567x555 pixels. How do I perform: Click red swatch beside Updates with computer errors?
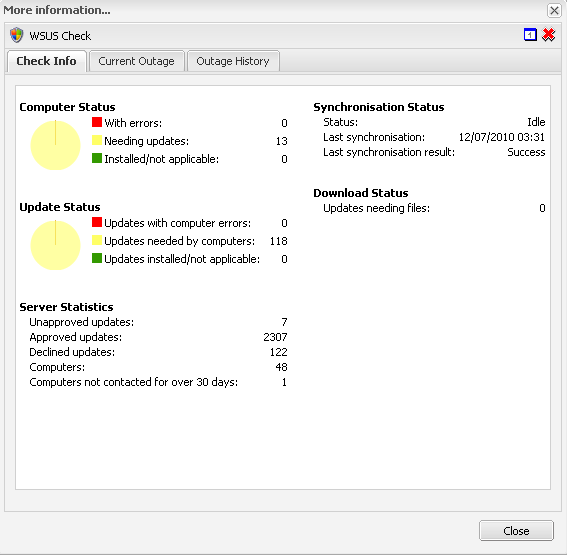tap(97, 222)
